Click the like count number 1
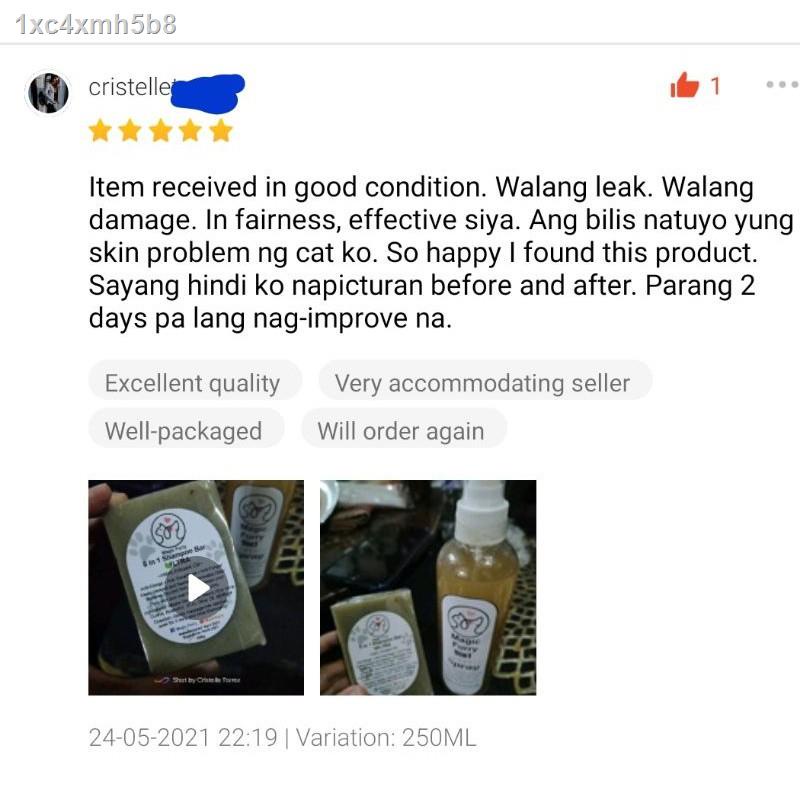800x800 pixels. (x=715, y=86)
